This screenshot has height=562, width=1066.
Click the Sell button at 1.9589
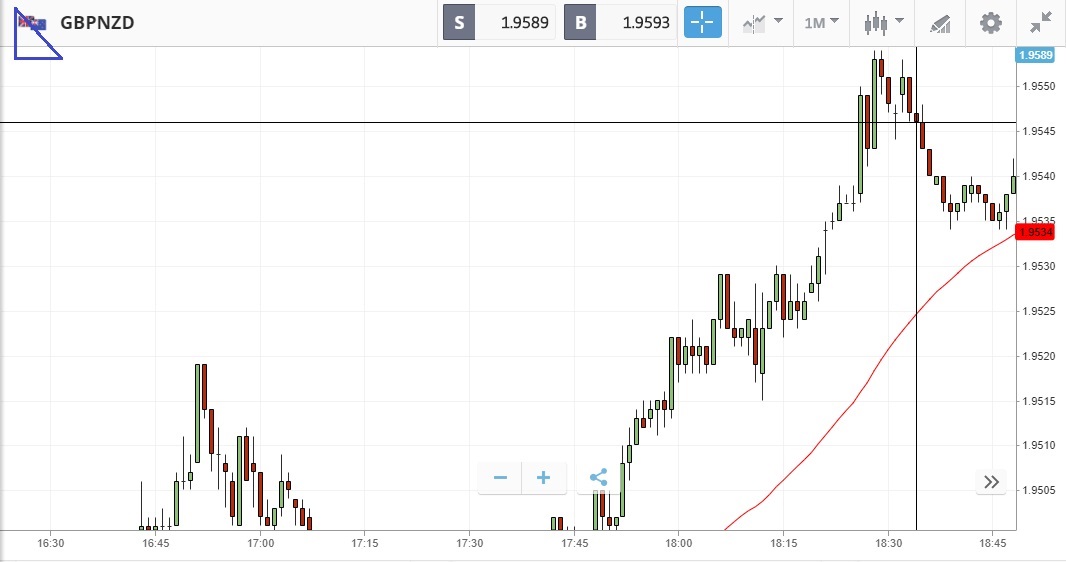[500, 22]
